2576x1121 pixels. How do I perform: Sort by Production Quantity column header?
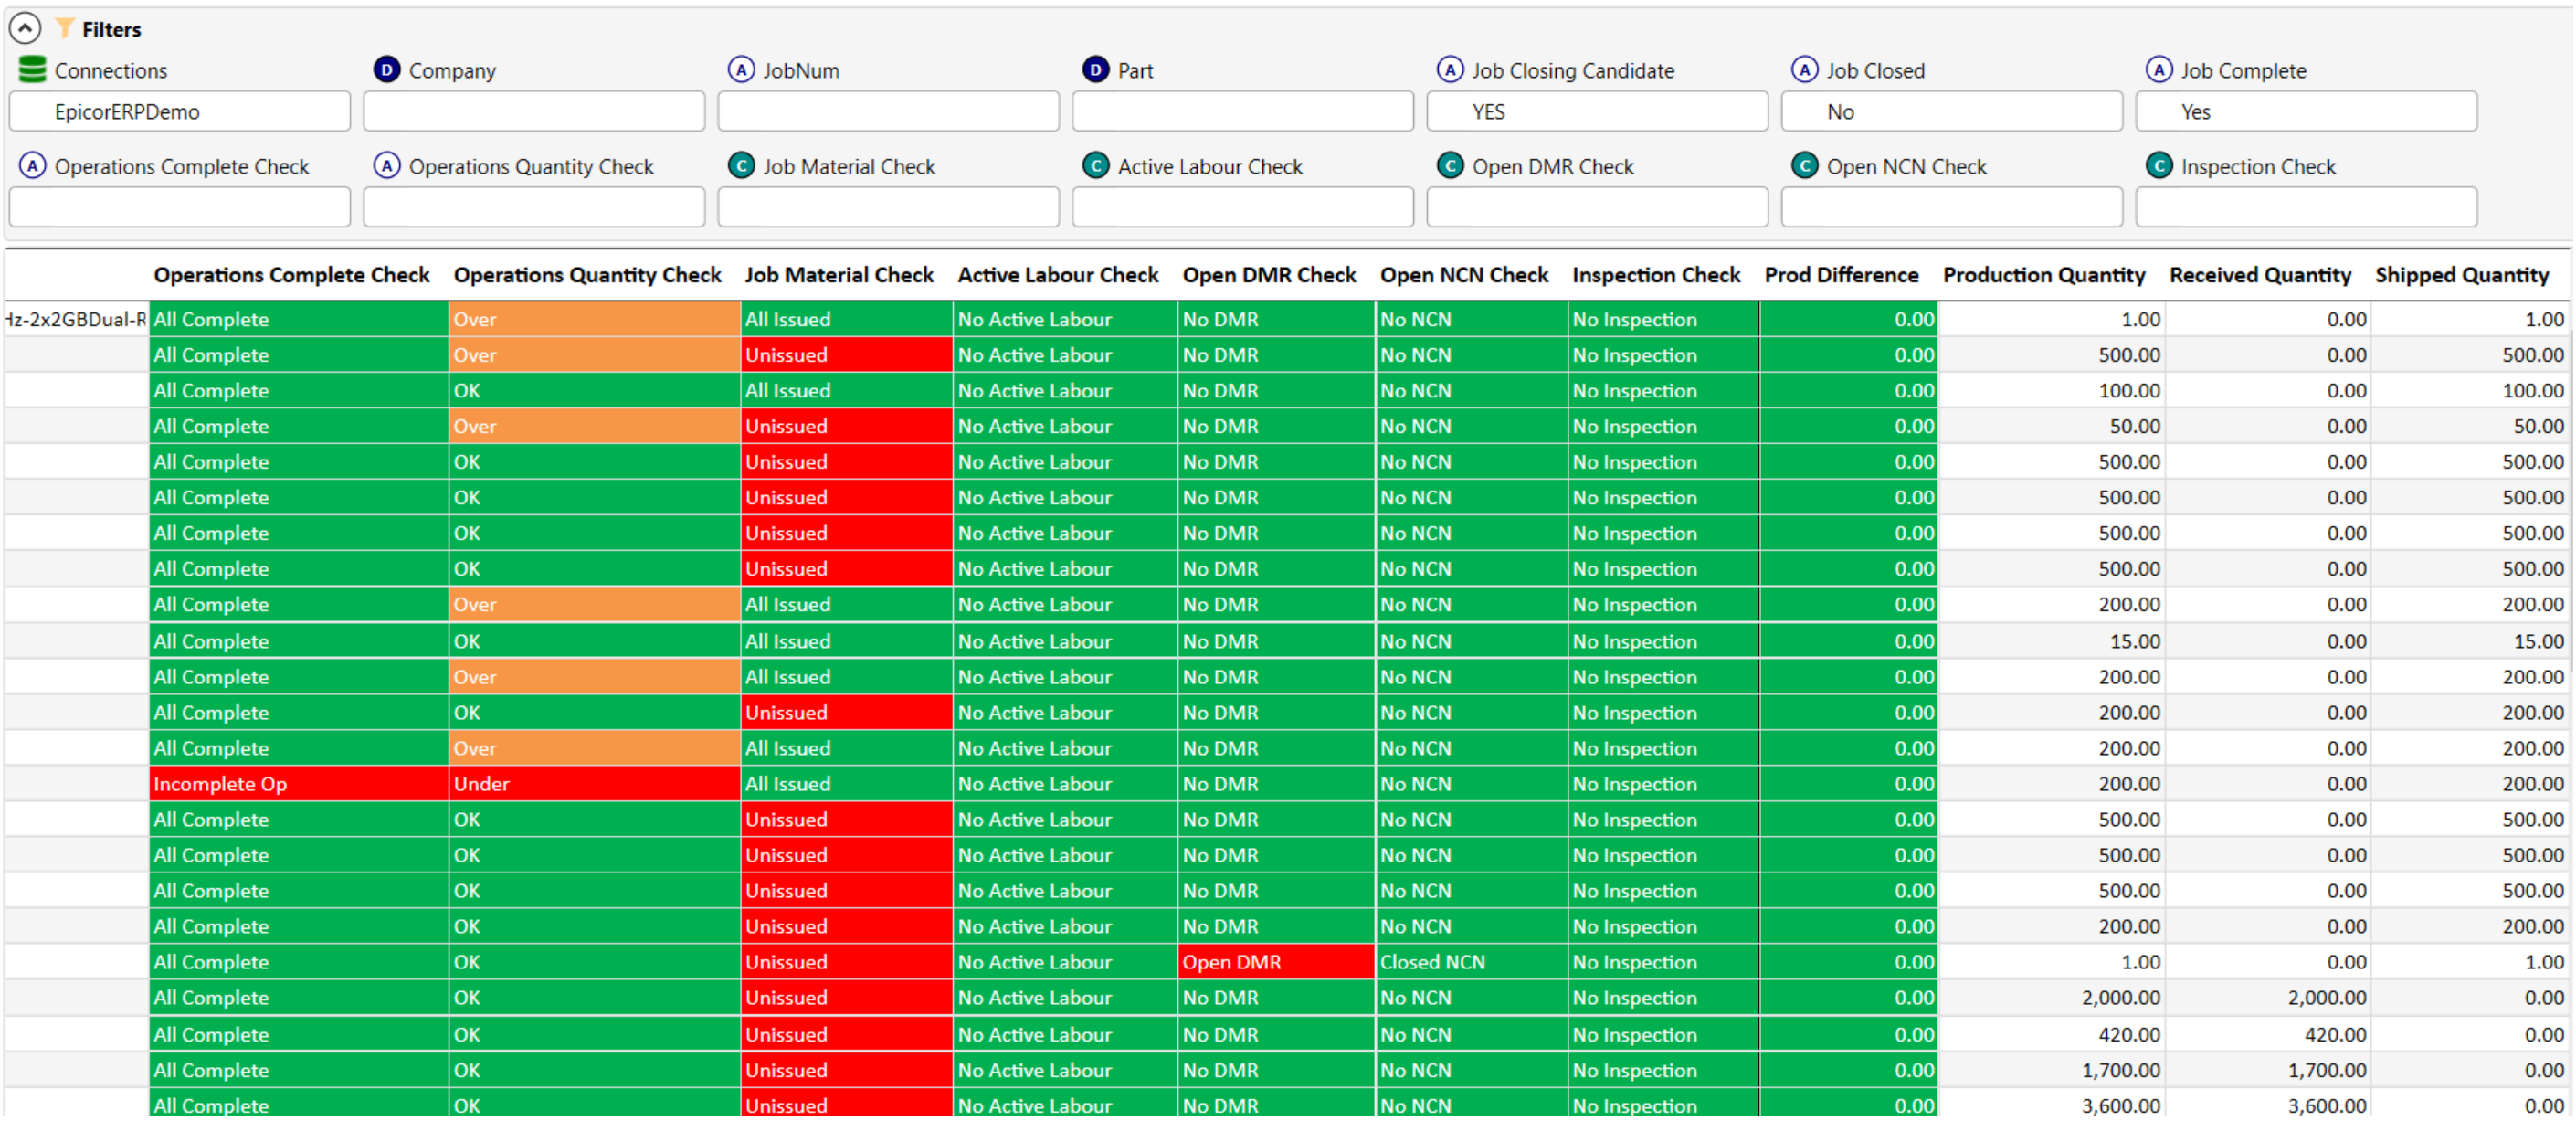pos(2043,275)
